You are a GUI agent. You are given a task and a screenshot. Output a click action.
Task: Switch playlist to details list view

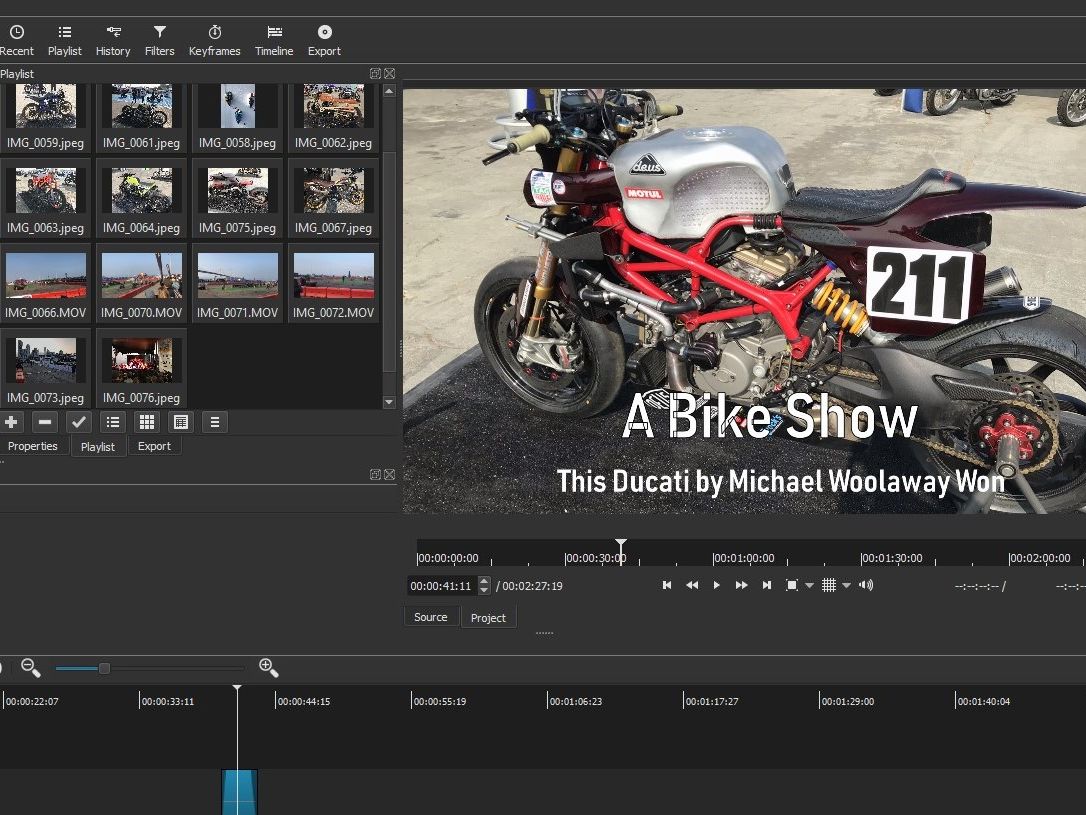point(112,422)
